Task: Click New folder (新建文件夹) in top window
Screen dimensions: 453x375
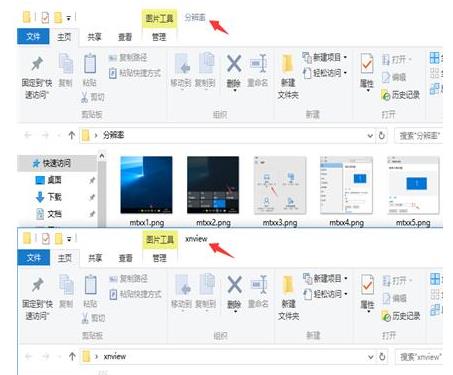Action: tap(288, 77)
